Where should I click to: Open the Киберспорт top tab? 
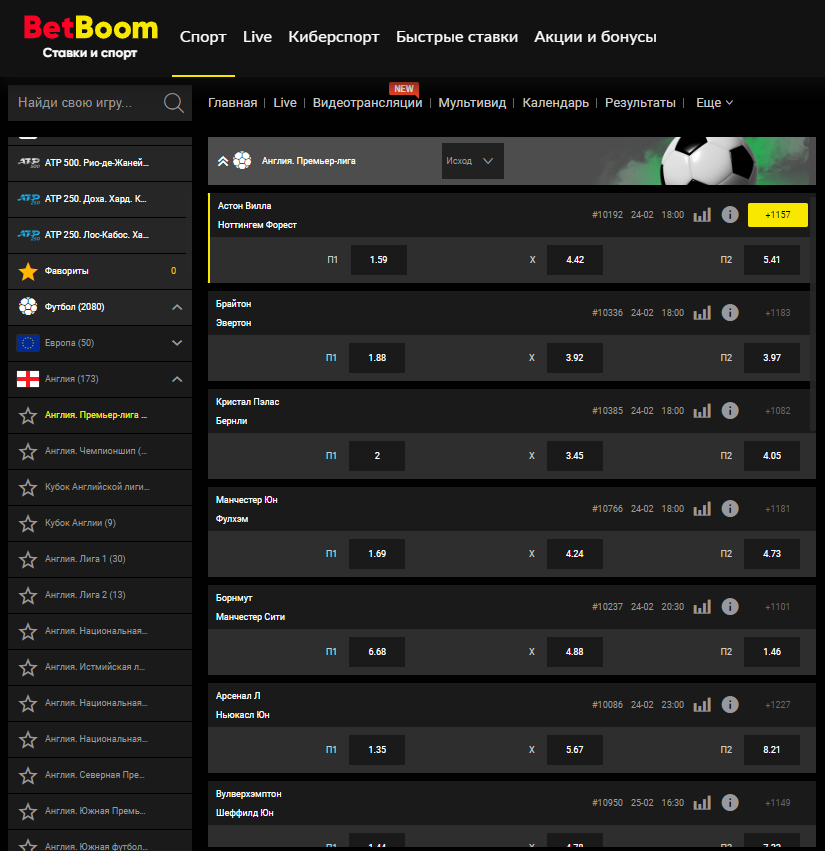click(334, 37)
